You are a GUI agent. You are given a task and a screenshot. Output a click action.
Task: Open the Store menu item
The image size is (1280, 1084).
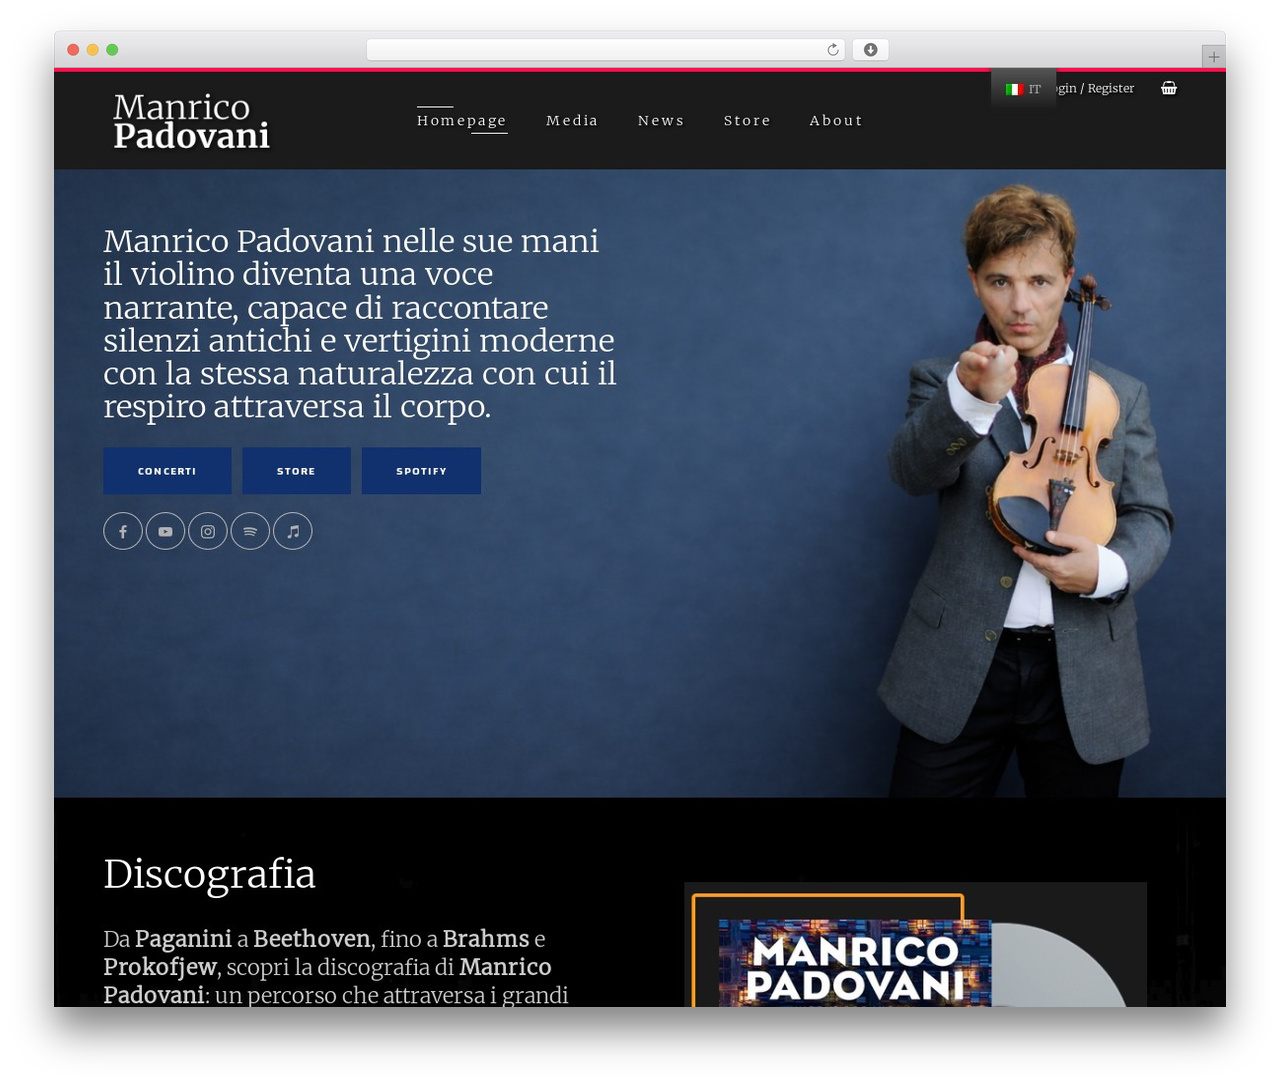point(747,120)
